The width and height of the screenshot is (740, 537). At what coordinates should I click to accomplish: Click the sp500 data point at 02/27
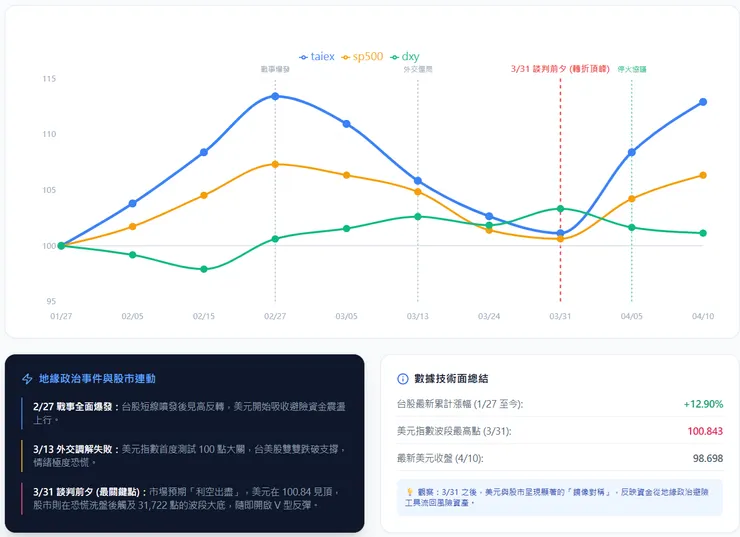tap(275, 164)
